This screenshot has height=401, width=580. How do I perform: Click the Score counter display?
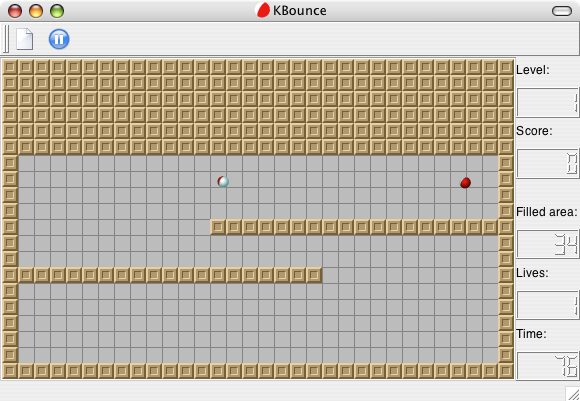pyautogui.click(x=547, y=164)
